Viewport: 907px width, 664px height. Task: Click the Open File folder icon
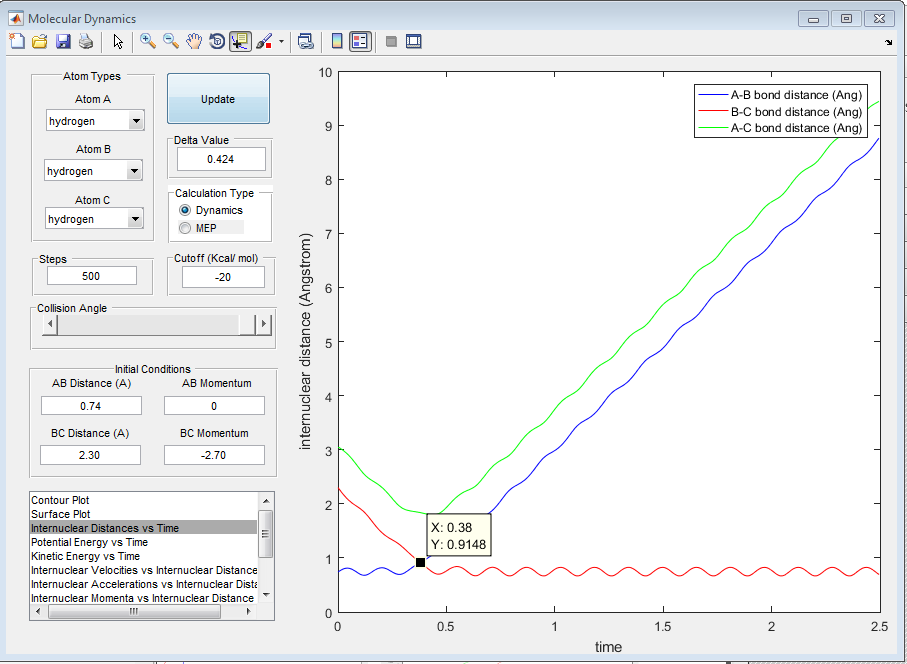coord(40,41)
